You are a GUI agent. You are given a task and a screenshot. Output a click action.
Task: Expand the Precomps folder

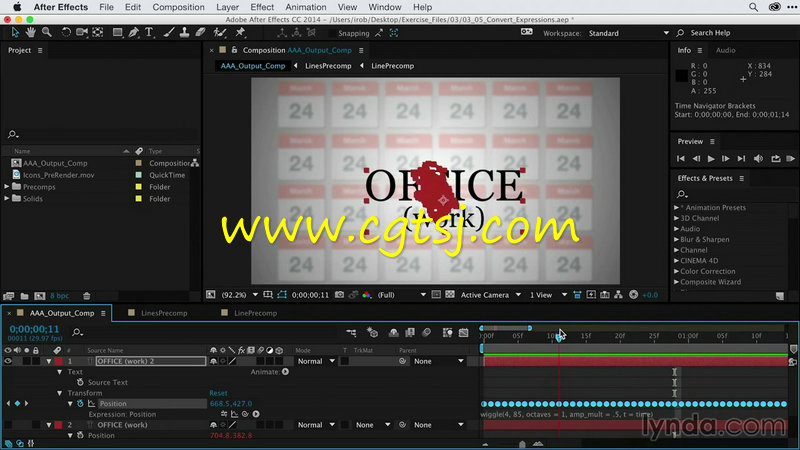(x=7, y=187)
